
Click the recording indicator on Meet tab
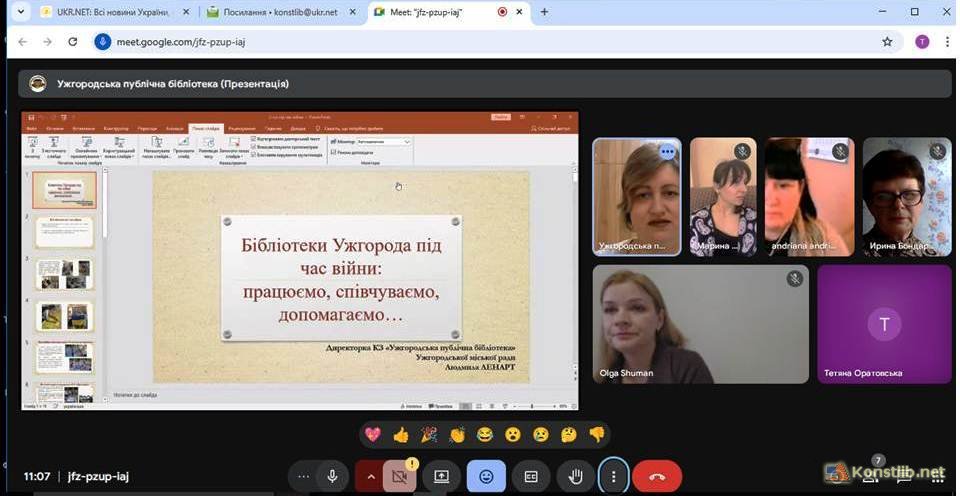coord(502,12)
